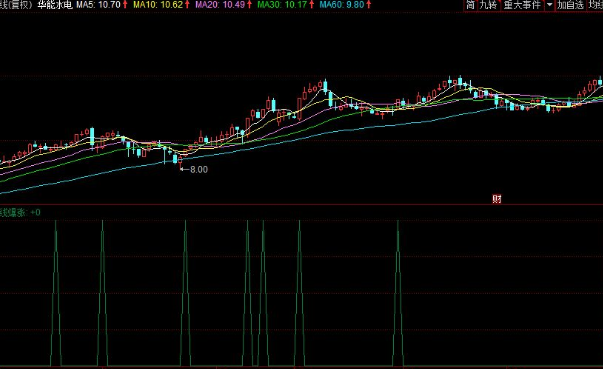Click the 均线 button at top right edge

[x=595, y=5]
